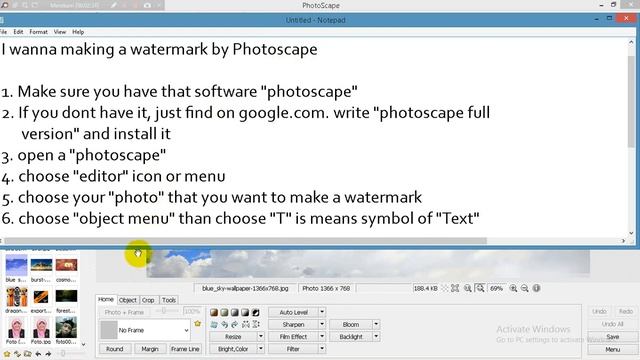The image size is (640, 360).
Task: Go to previous photo with back arrow
Action: click(38, 354)
